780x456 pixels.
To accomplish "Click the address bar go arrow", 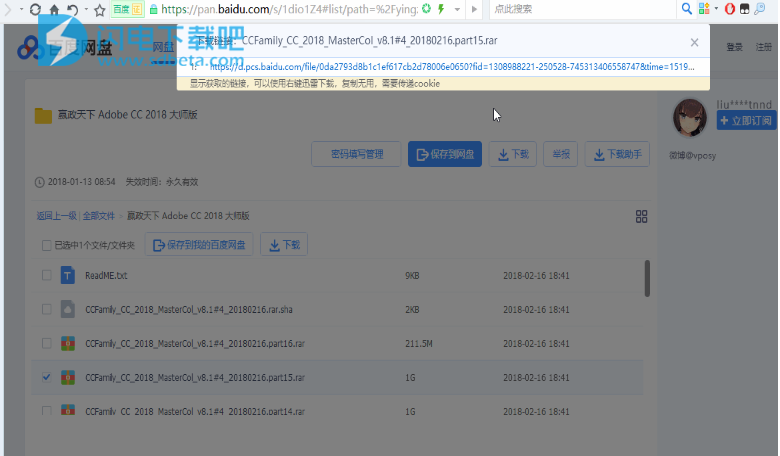I will [474, 9].
